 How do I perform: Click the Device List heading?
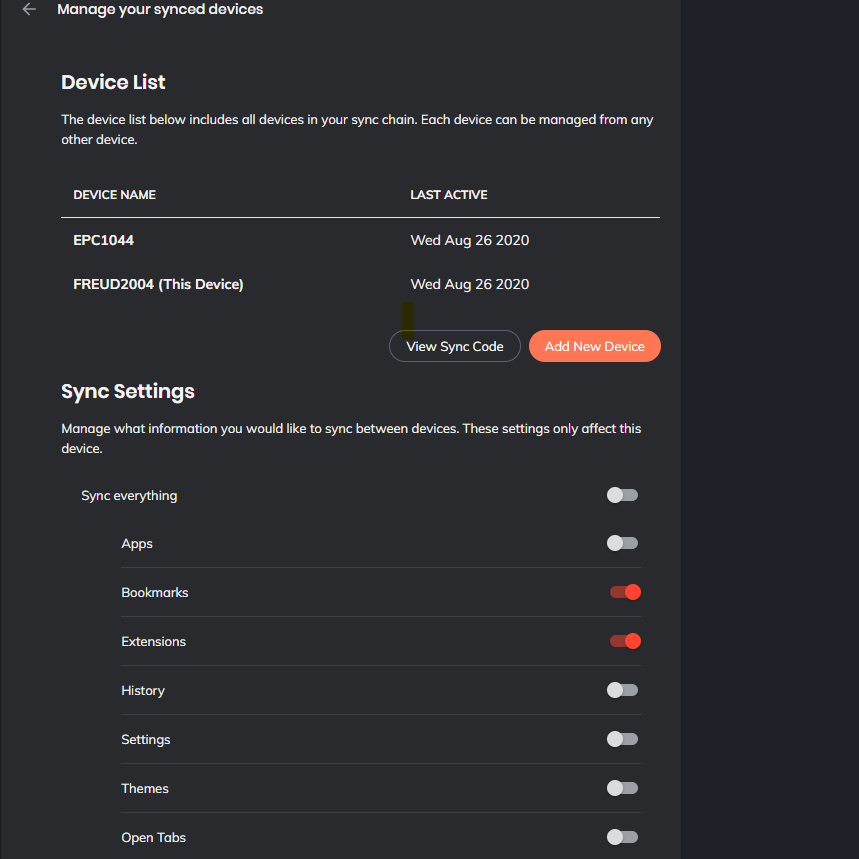tap(113, 82)
